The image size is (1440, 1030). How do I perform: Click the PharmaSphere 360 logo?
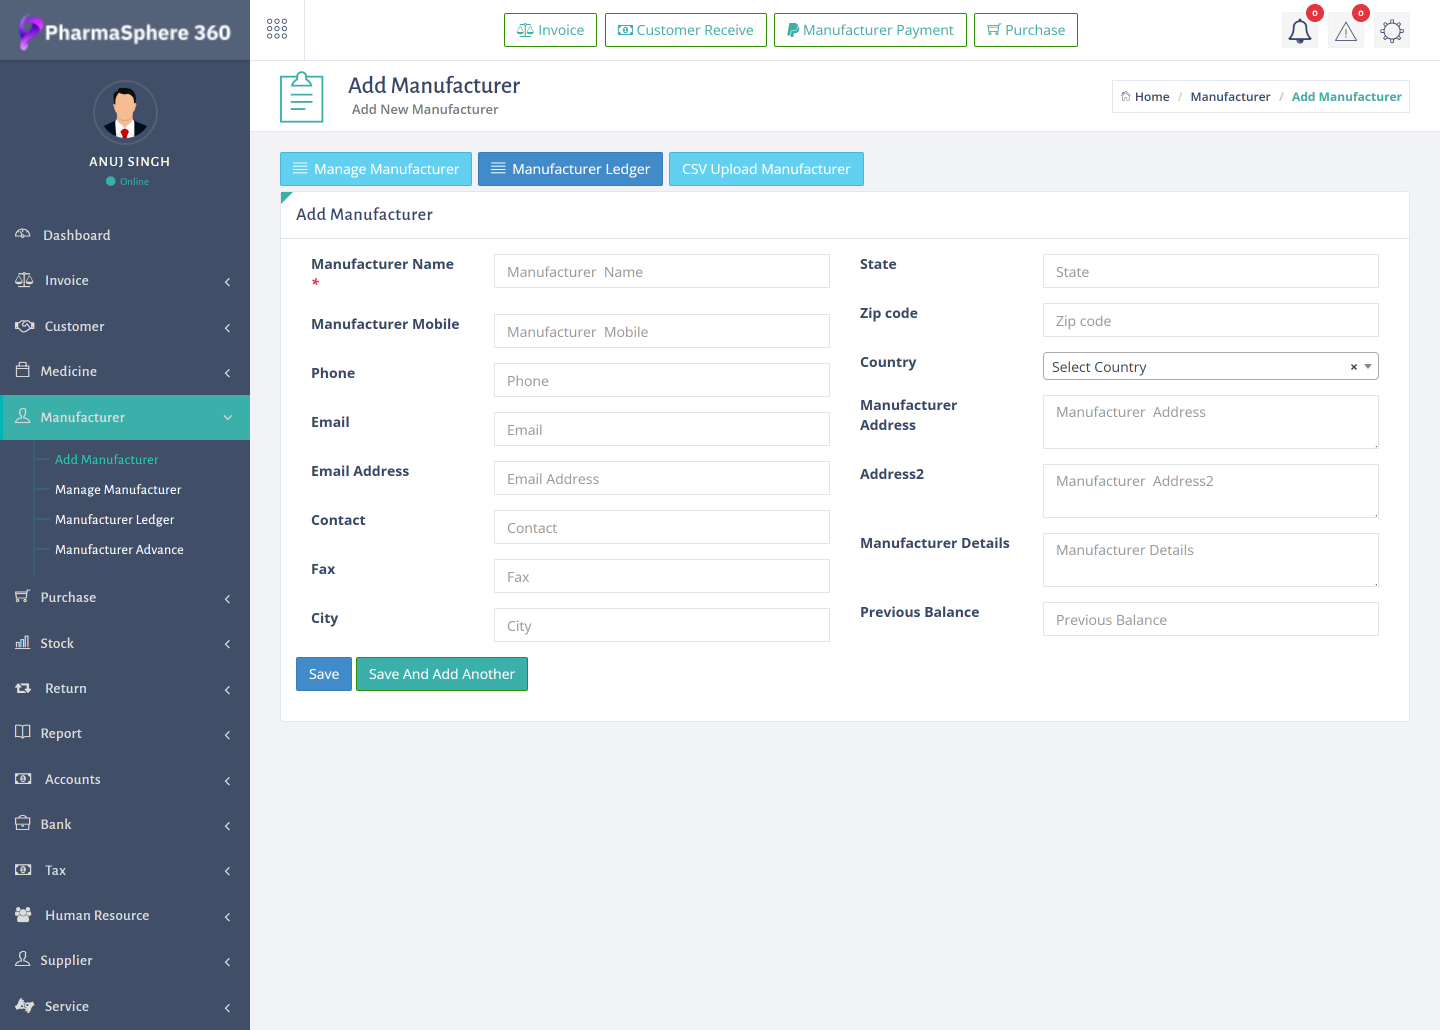point(125,32)
